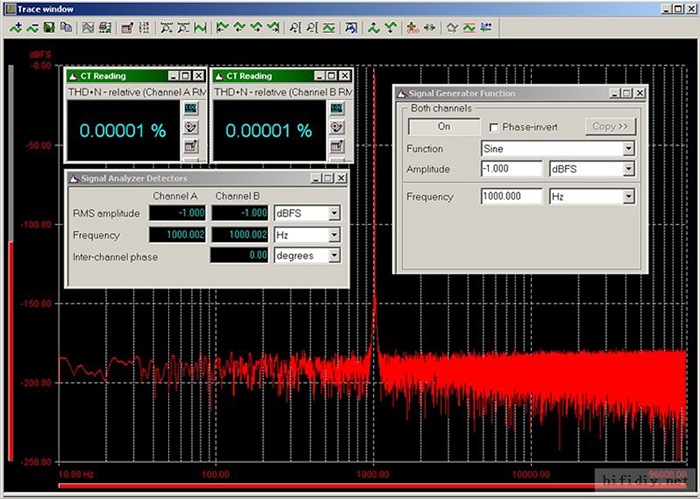Click the horizontal zoom-in magnifier icon
Image resolution: width=700 pixels, height=499 pixels.
[x=166, y=28]
